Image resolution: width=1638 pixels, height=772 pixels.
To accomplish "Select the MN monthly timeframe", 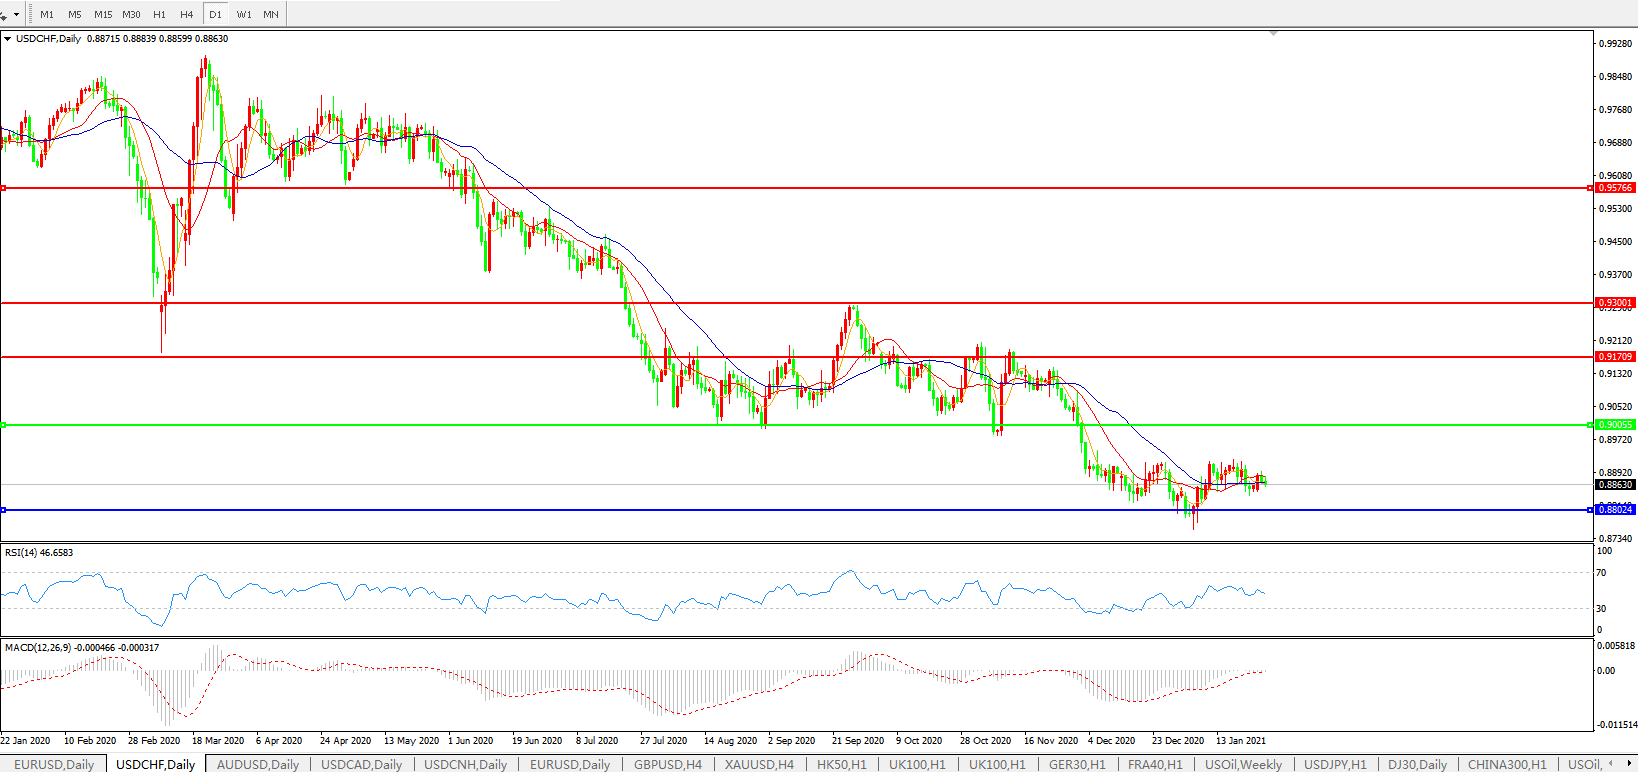I will (x=271, y=15).
